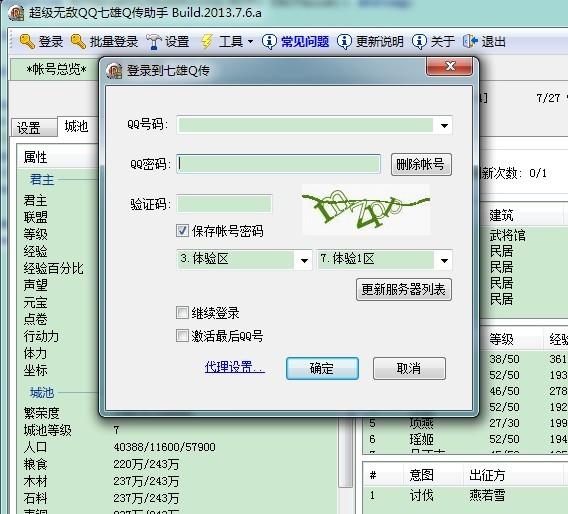568x514 pixels.
Task: Select the 元宝 attribute row
Action: 36,302
